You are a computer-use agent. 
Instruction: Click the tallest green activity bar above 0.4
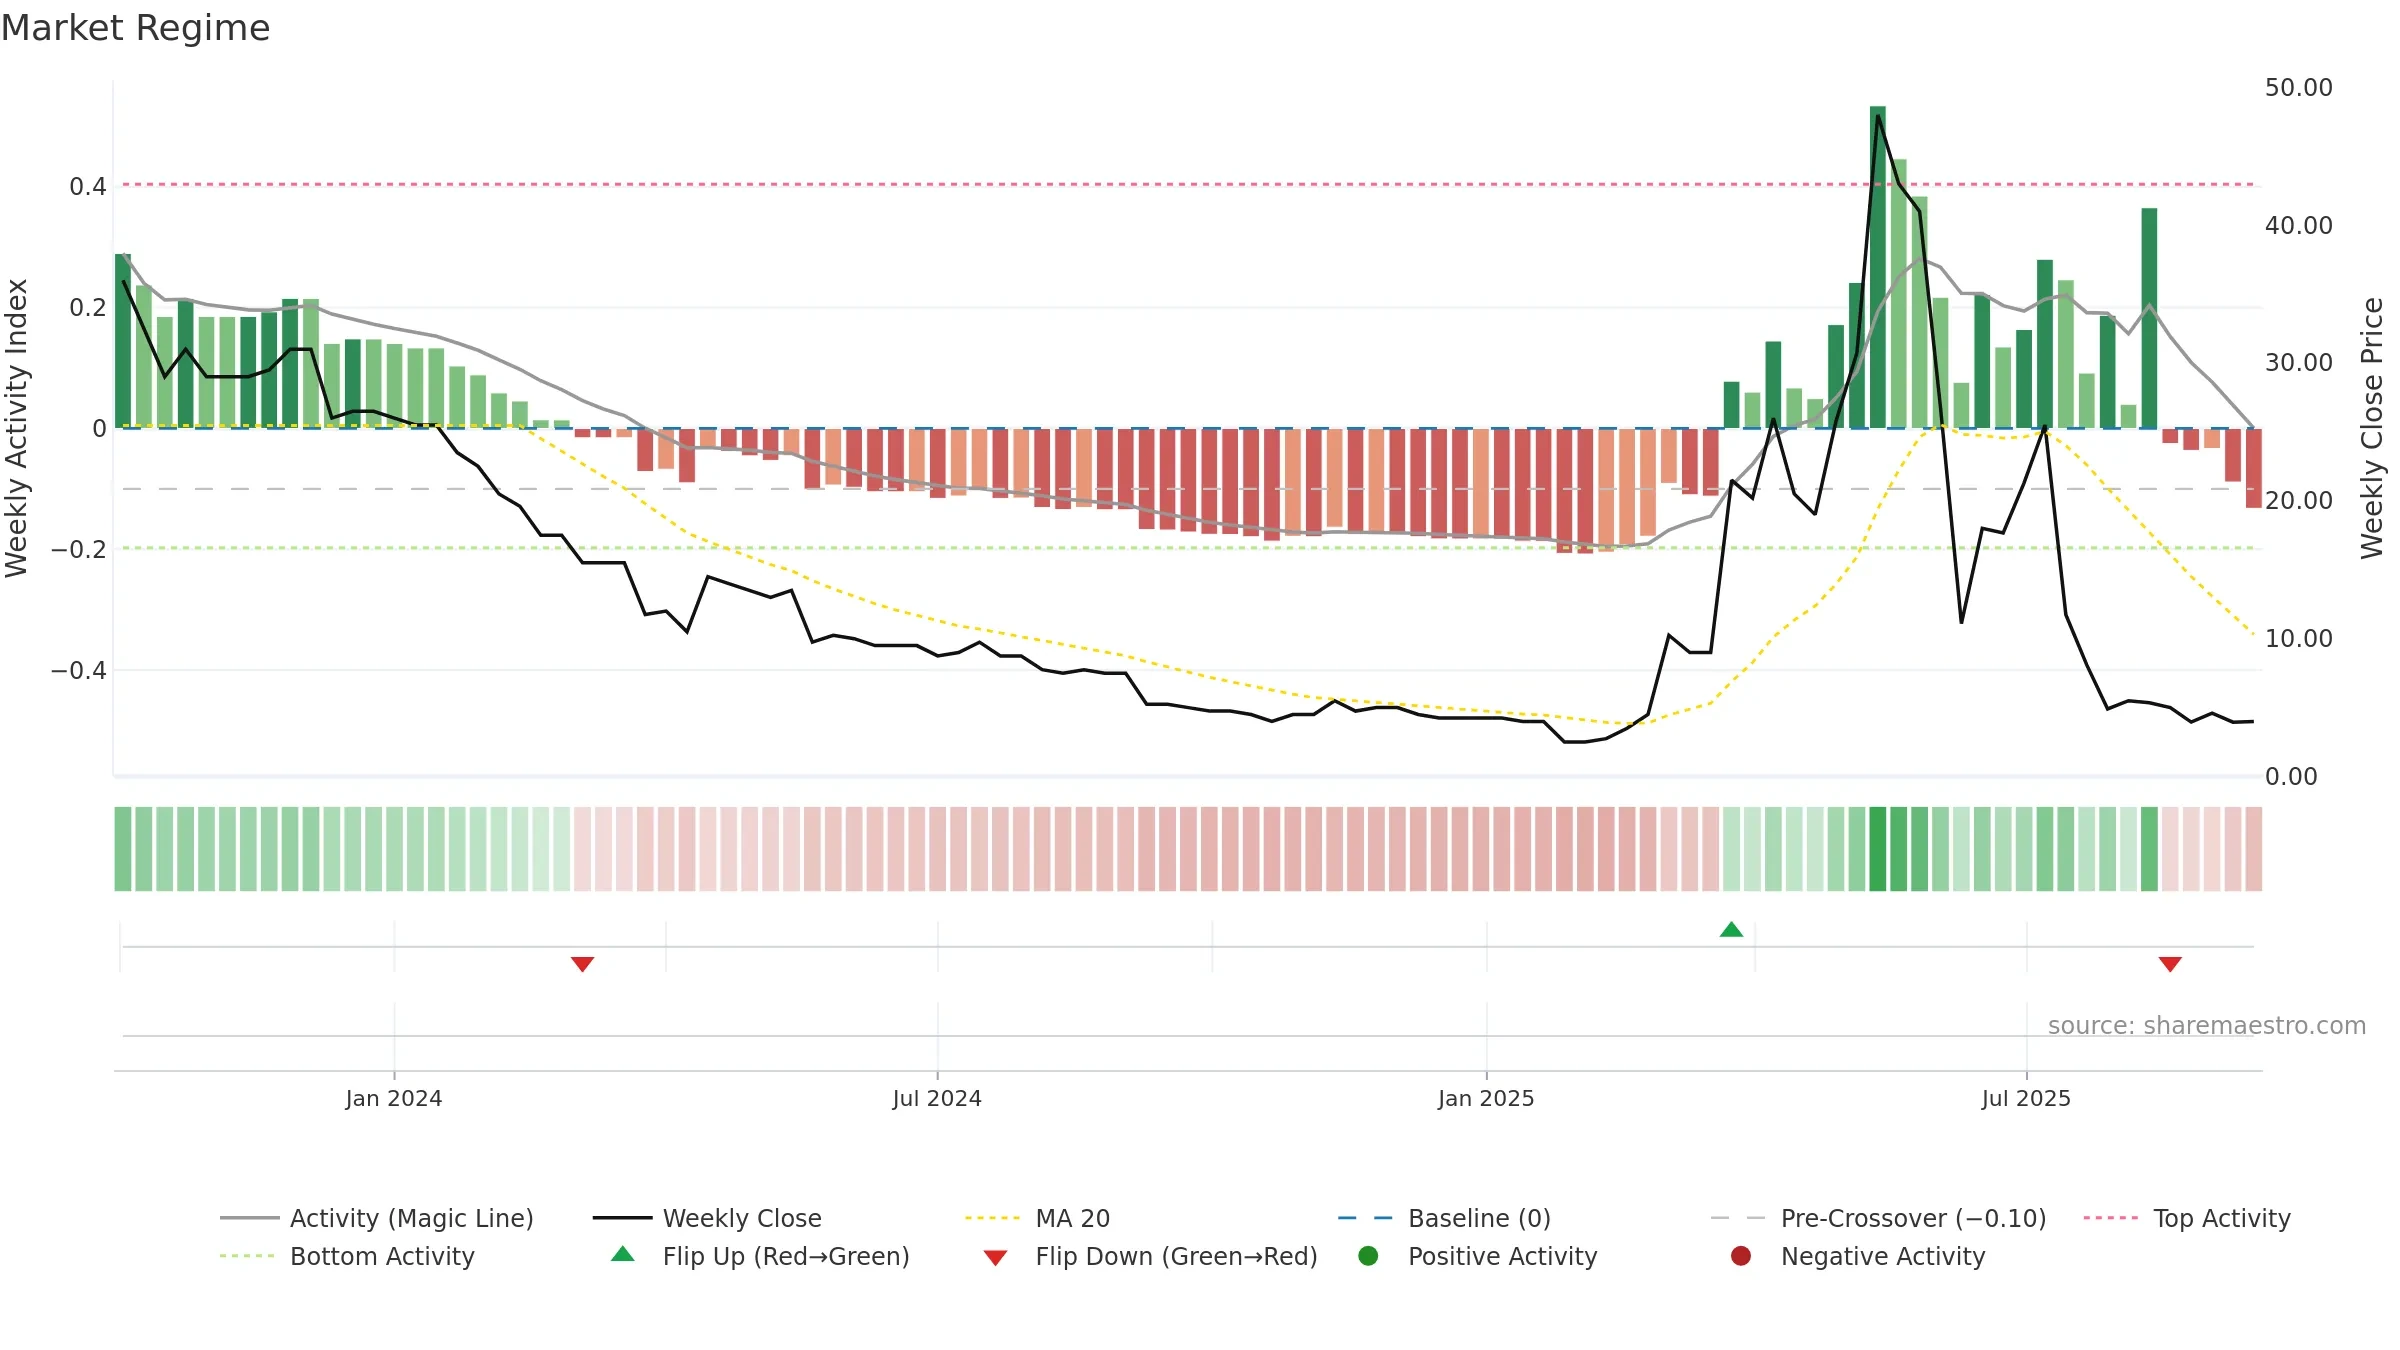(1878, 267)
